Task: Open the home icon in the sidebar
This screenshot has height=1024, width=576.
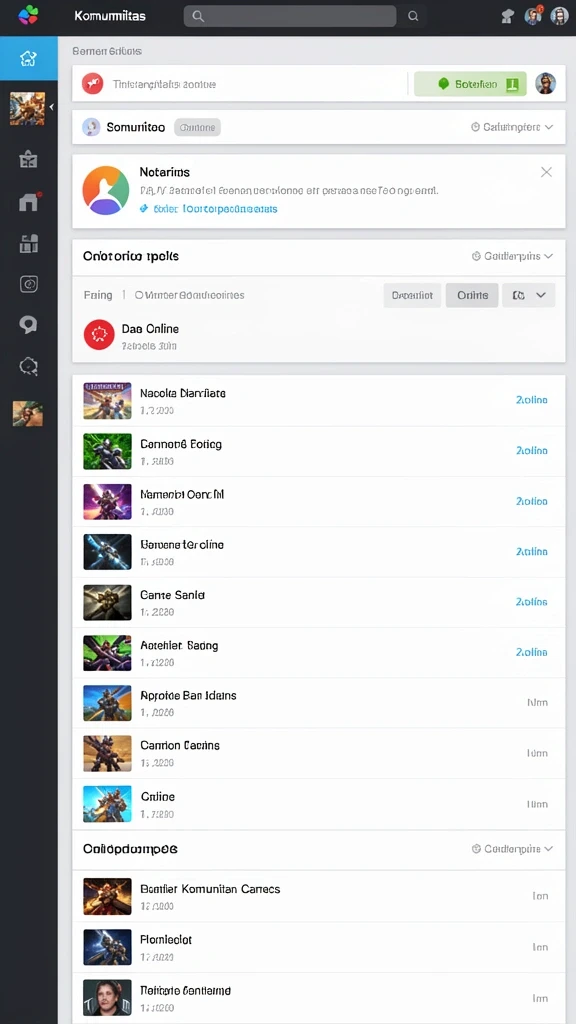Action: click(x=28, y=59)
